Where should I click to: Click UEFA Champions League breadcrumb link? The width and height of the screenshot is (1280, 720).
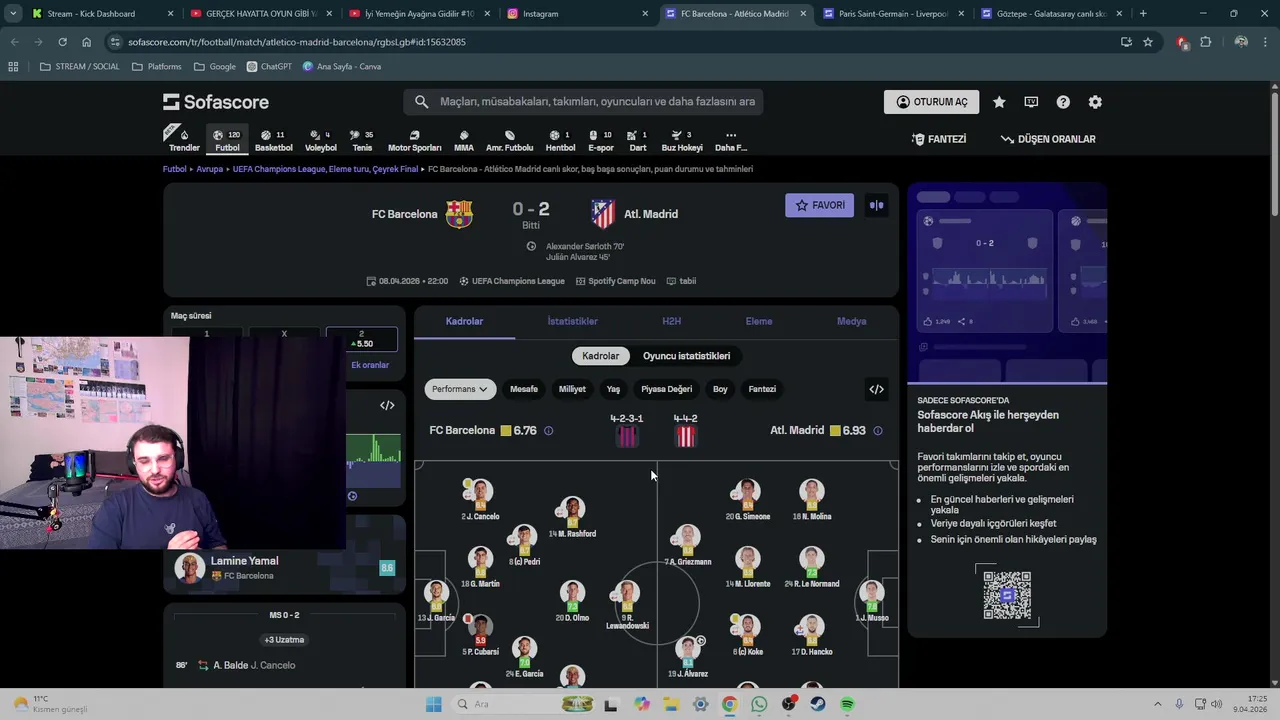click(325, 169)
